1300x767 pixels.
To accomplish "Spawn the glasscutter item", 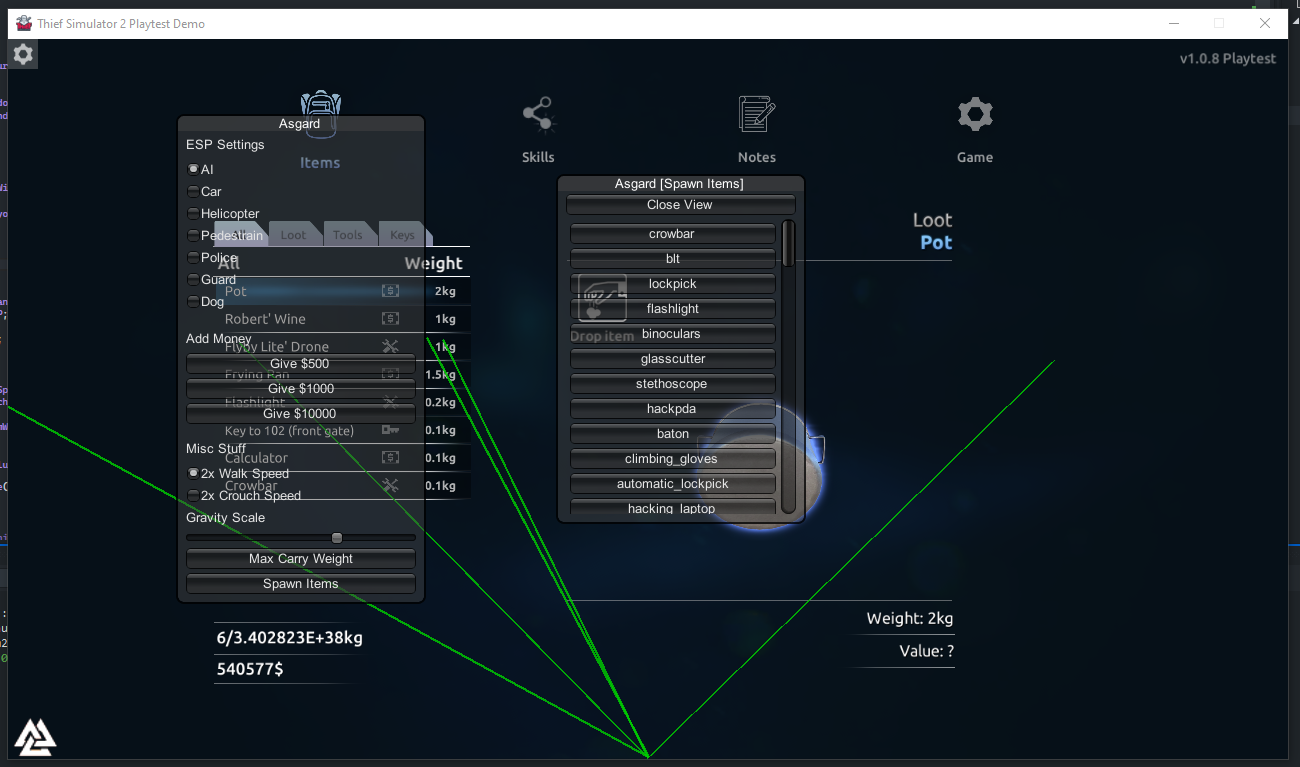I will 672,359.
